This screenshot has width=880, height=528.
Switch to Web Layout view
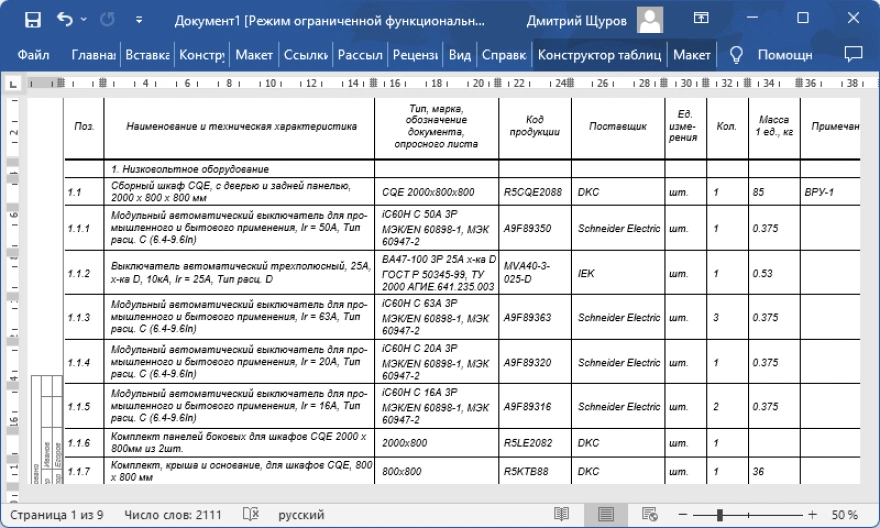[649, 515]
